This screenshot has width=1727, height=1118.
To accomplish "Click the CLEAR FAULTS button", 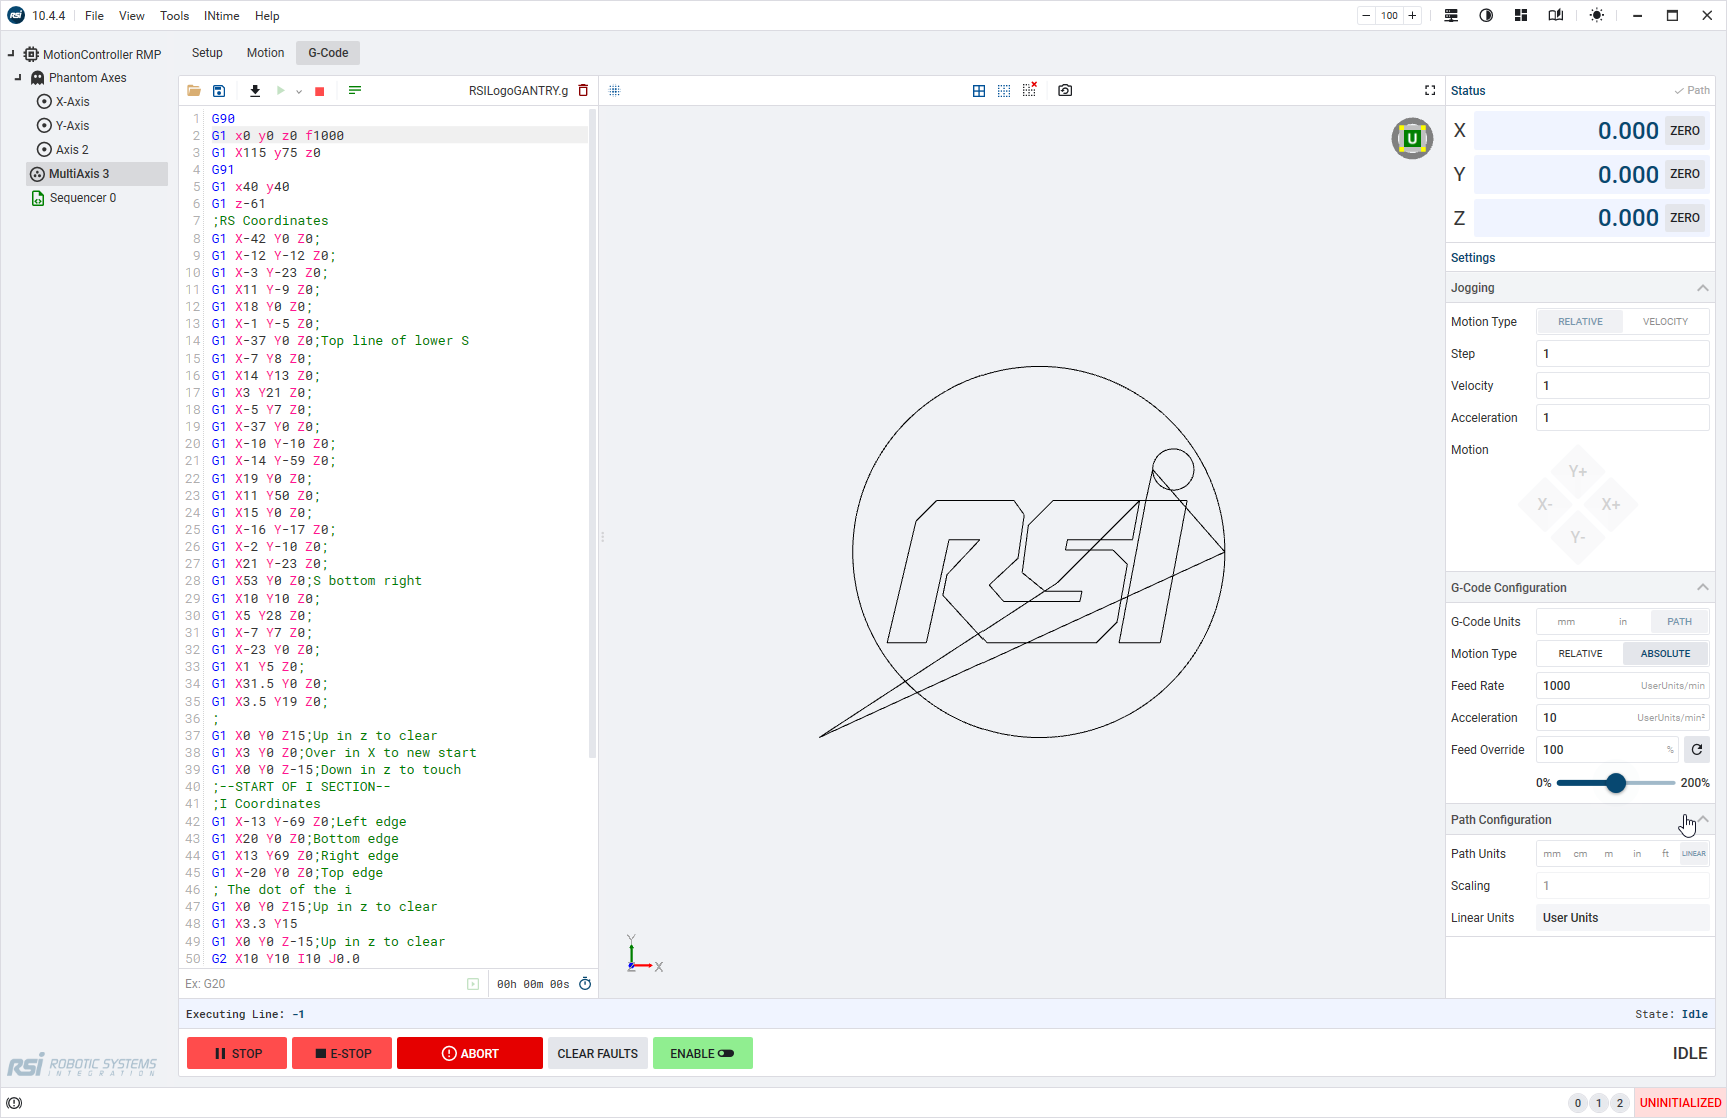I will coord(597,1053).
